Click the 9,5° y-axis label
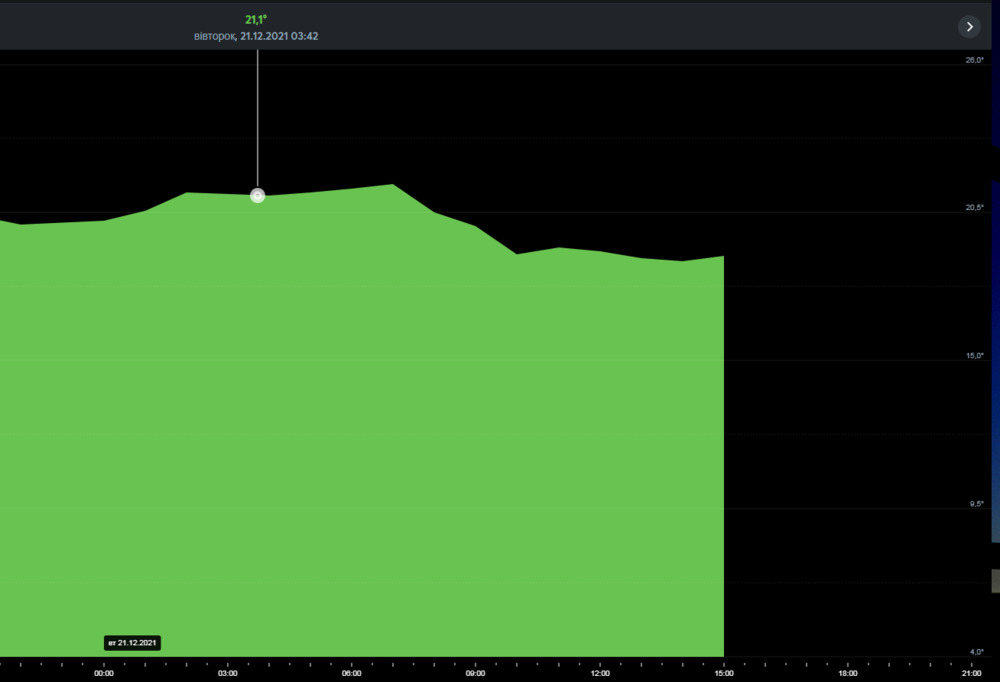Image resolution: width=1000 pixels, height=682 pixels. (x=976, y=504)
